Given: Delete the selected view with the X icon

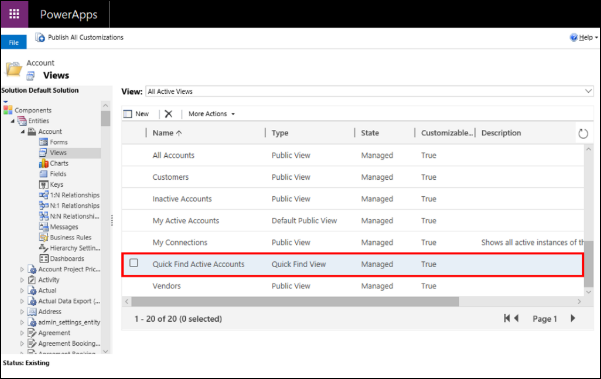Looking at the screenshot, I should (x=168, y=114).
